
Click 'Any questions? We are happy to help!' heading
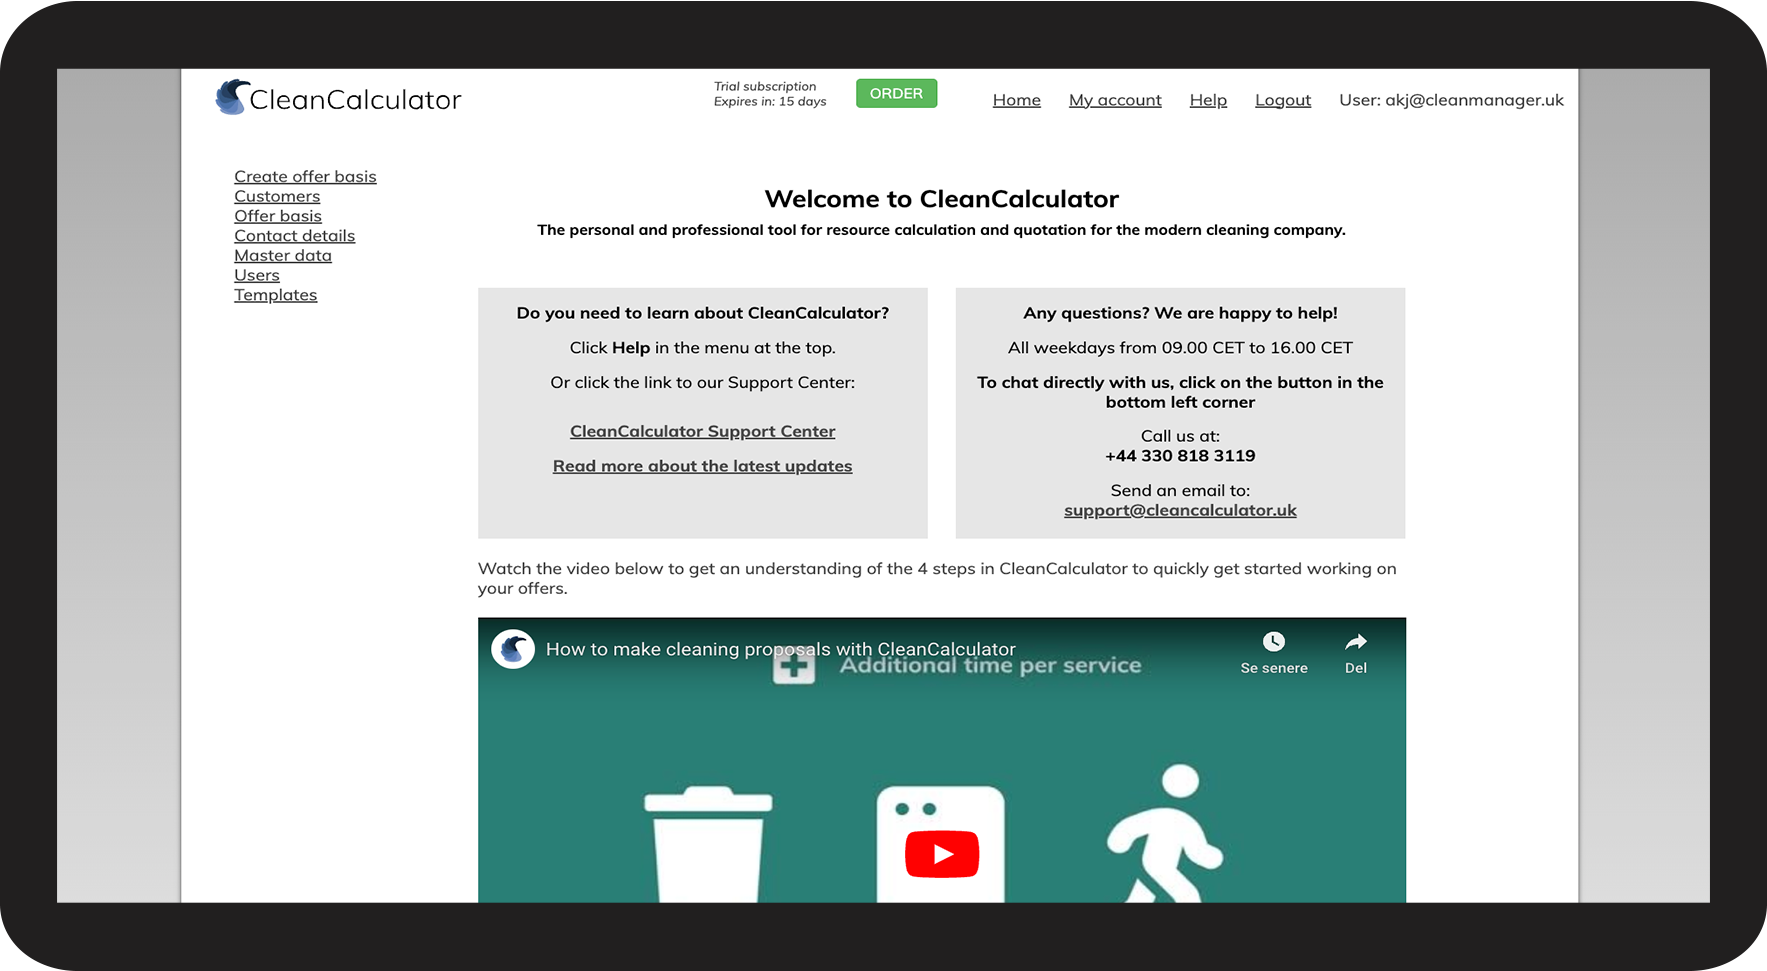coord(1180,313)
